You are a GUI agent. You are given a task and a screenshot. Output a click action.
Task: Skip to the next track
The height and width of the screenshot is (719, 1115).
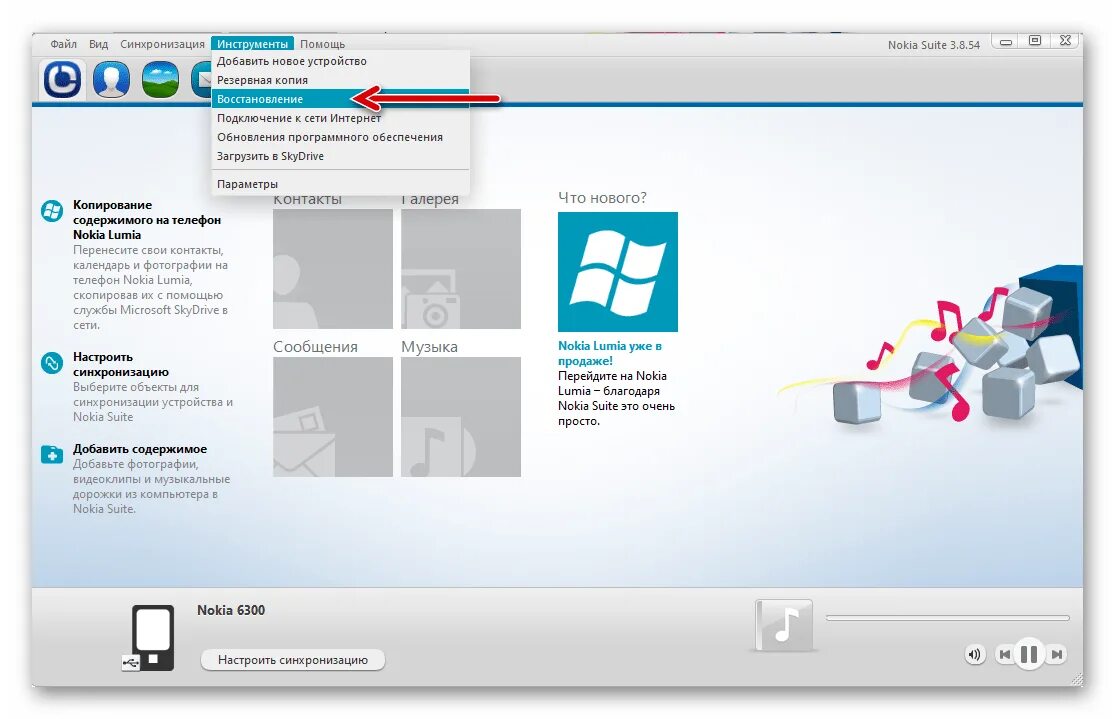(1057, 654)
